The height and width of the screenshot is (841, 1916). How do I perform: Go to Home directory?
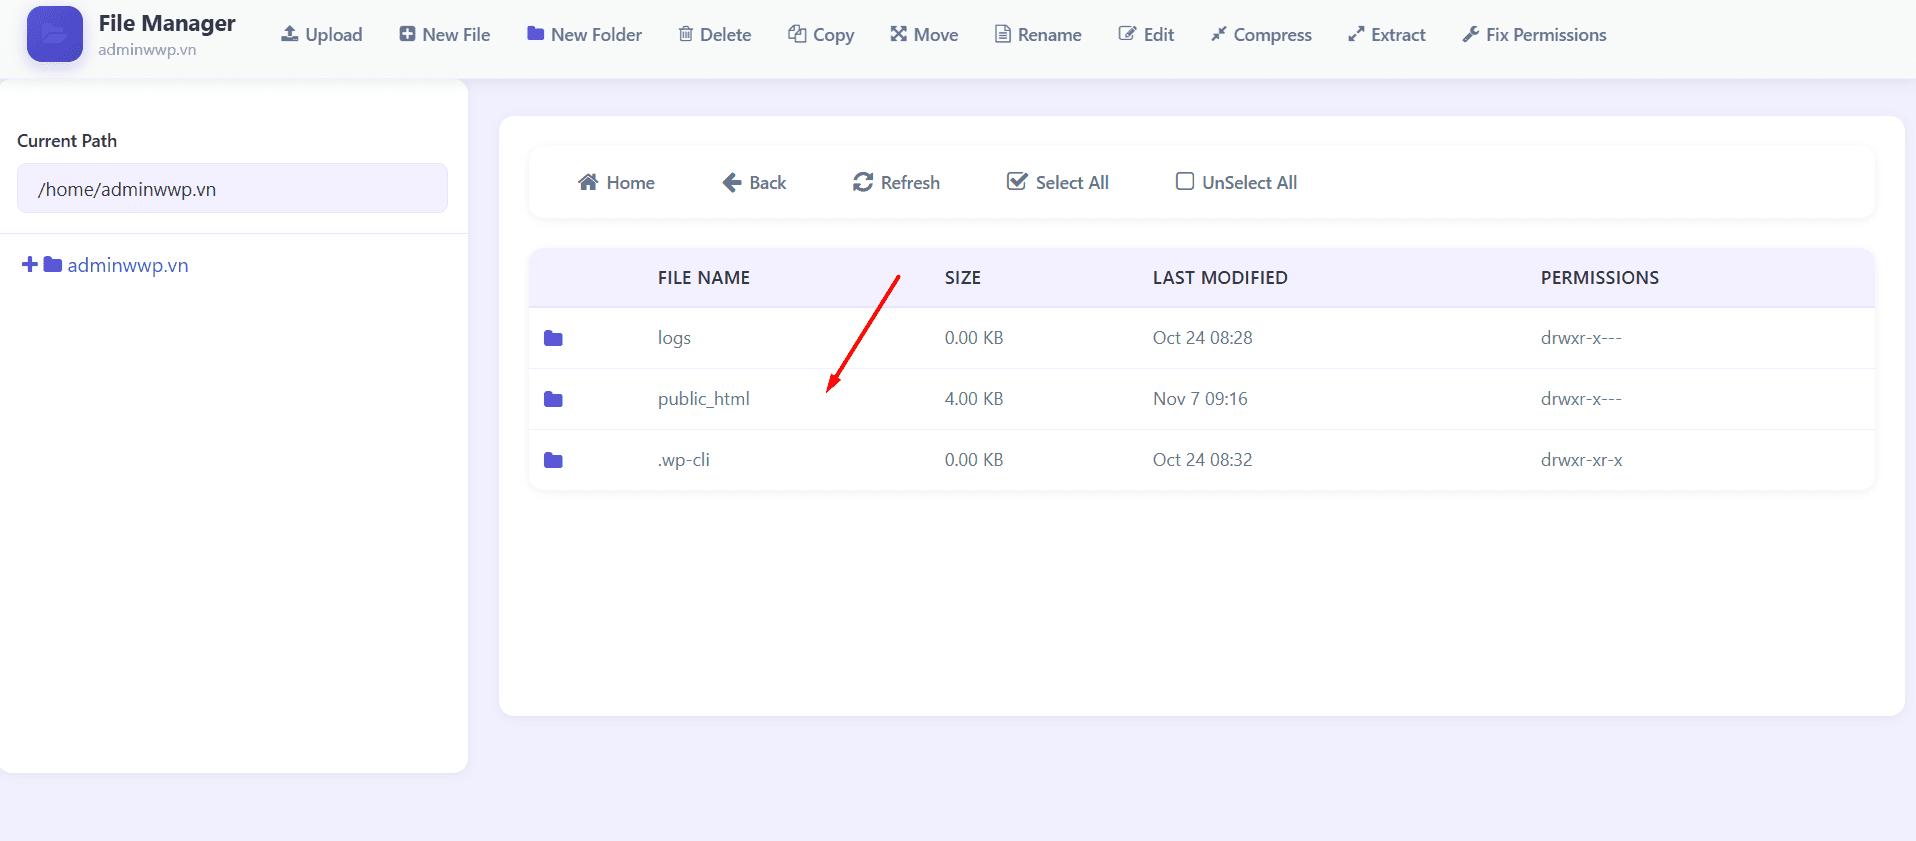click(x=616, y=182)
